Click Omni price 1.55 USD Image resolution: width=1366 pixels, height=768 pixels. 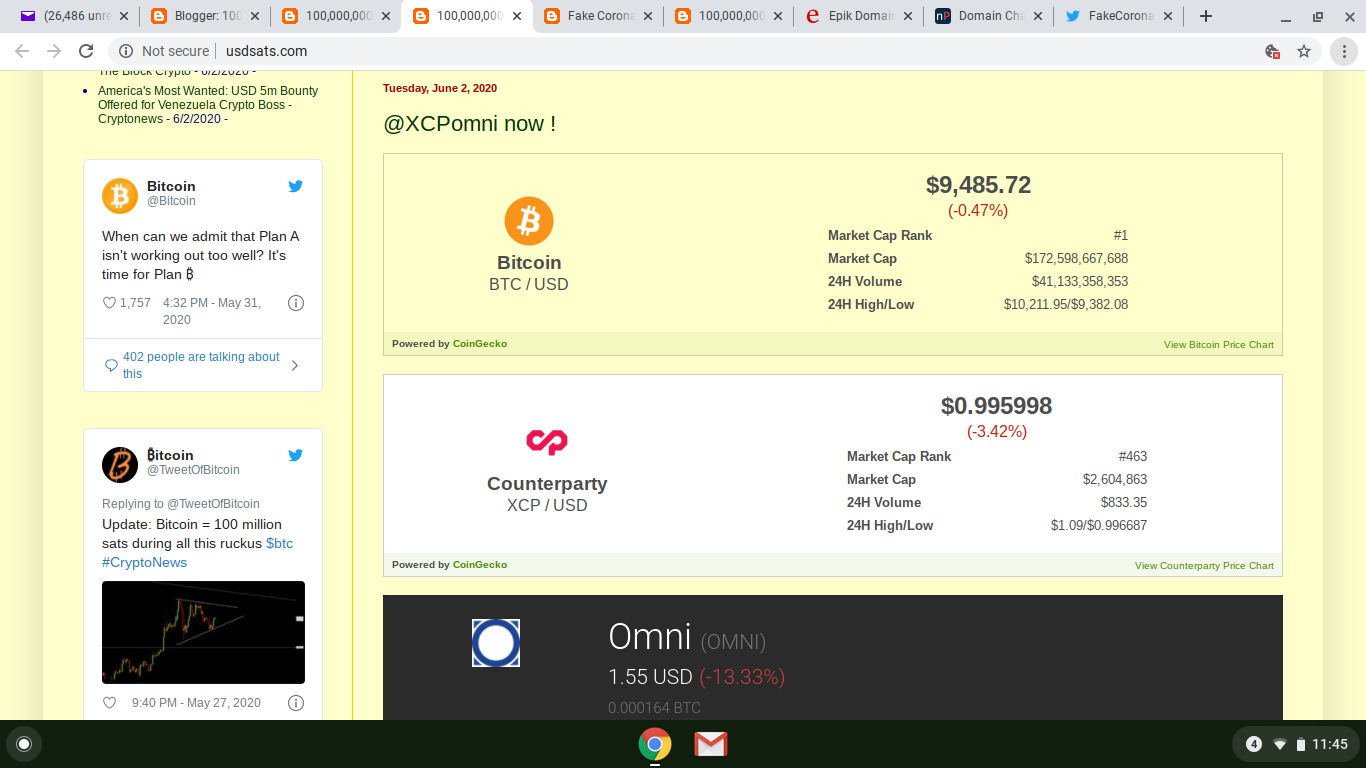point(650,677)
